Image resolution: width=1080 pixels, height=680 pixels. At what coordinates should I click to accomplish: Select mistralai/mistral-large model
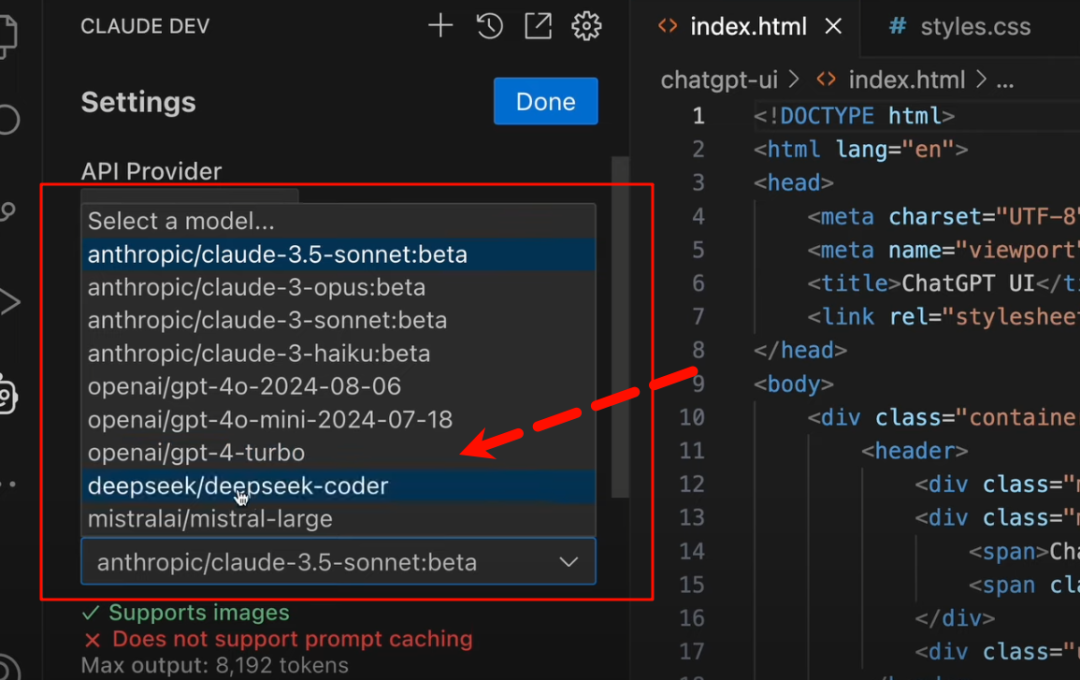(338, 519)
